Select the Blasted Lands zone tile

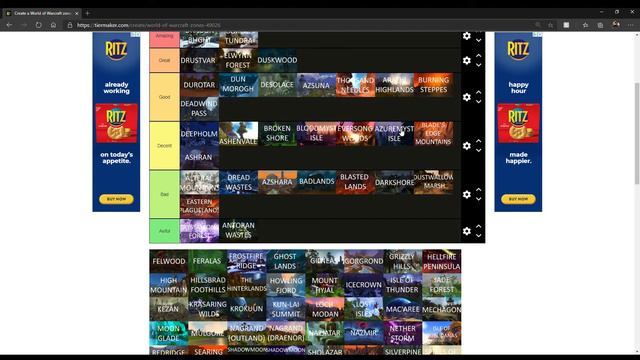[x=355, y=182]
